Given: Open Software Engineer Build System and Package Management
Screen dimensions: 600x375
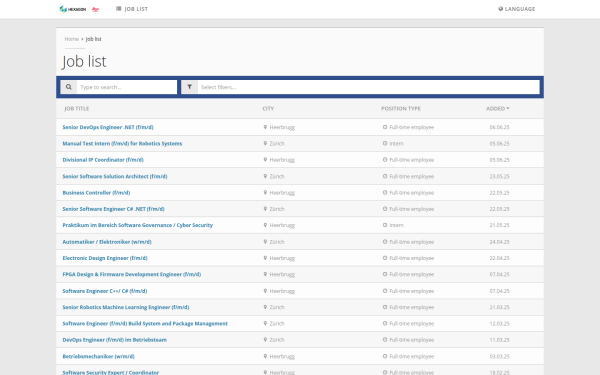Looking at the screenshot, I should click(145, 324).
